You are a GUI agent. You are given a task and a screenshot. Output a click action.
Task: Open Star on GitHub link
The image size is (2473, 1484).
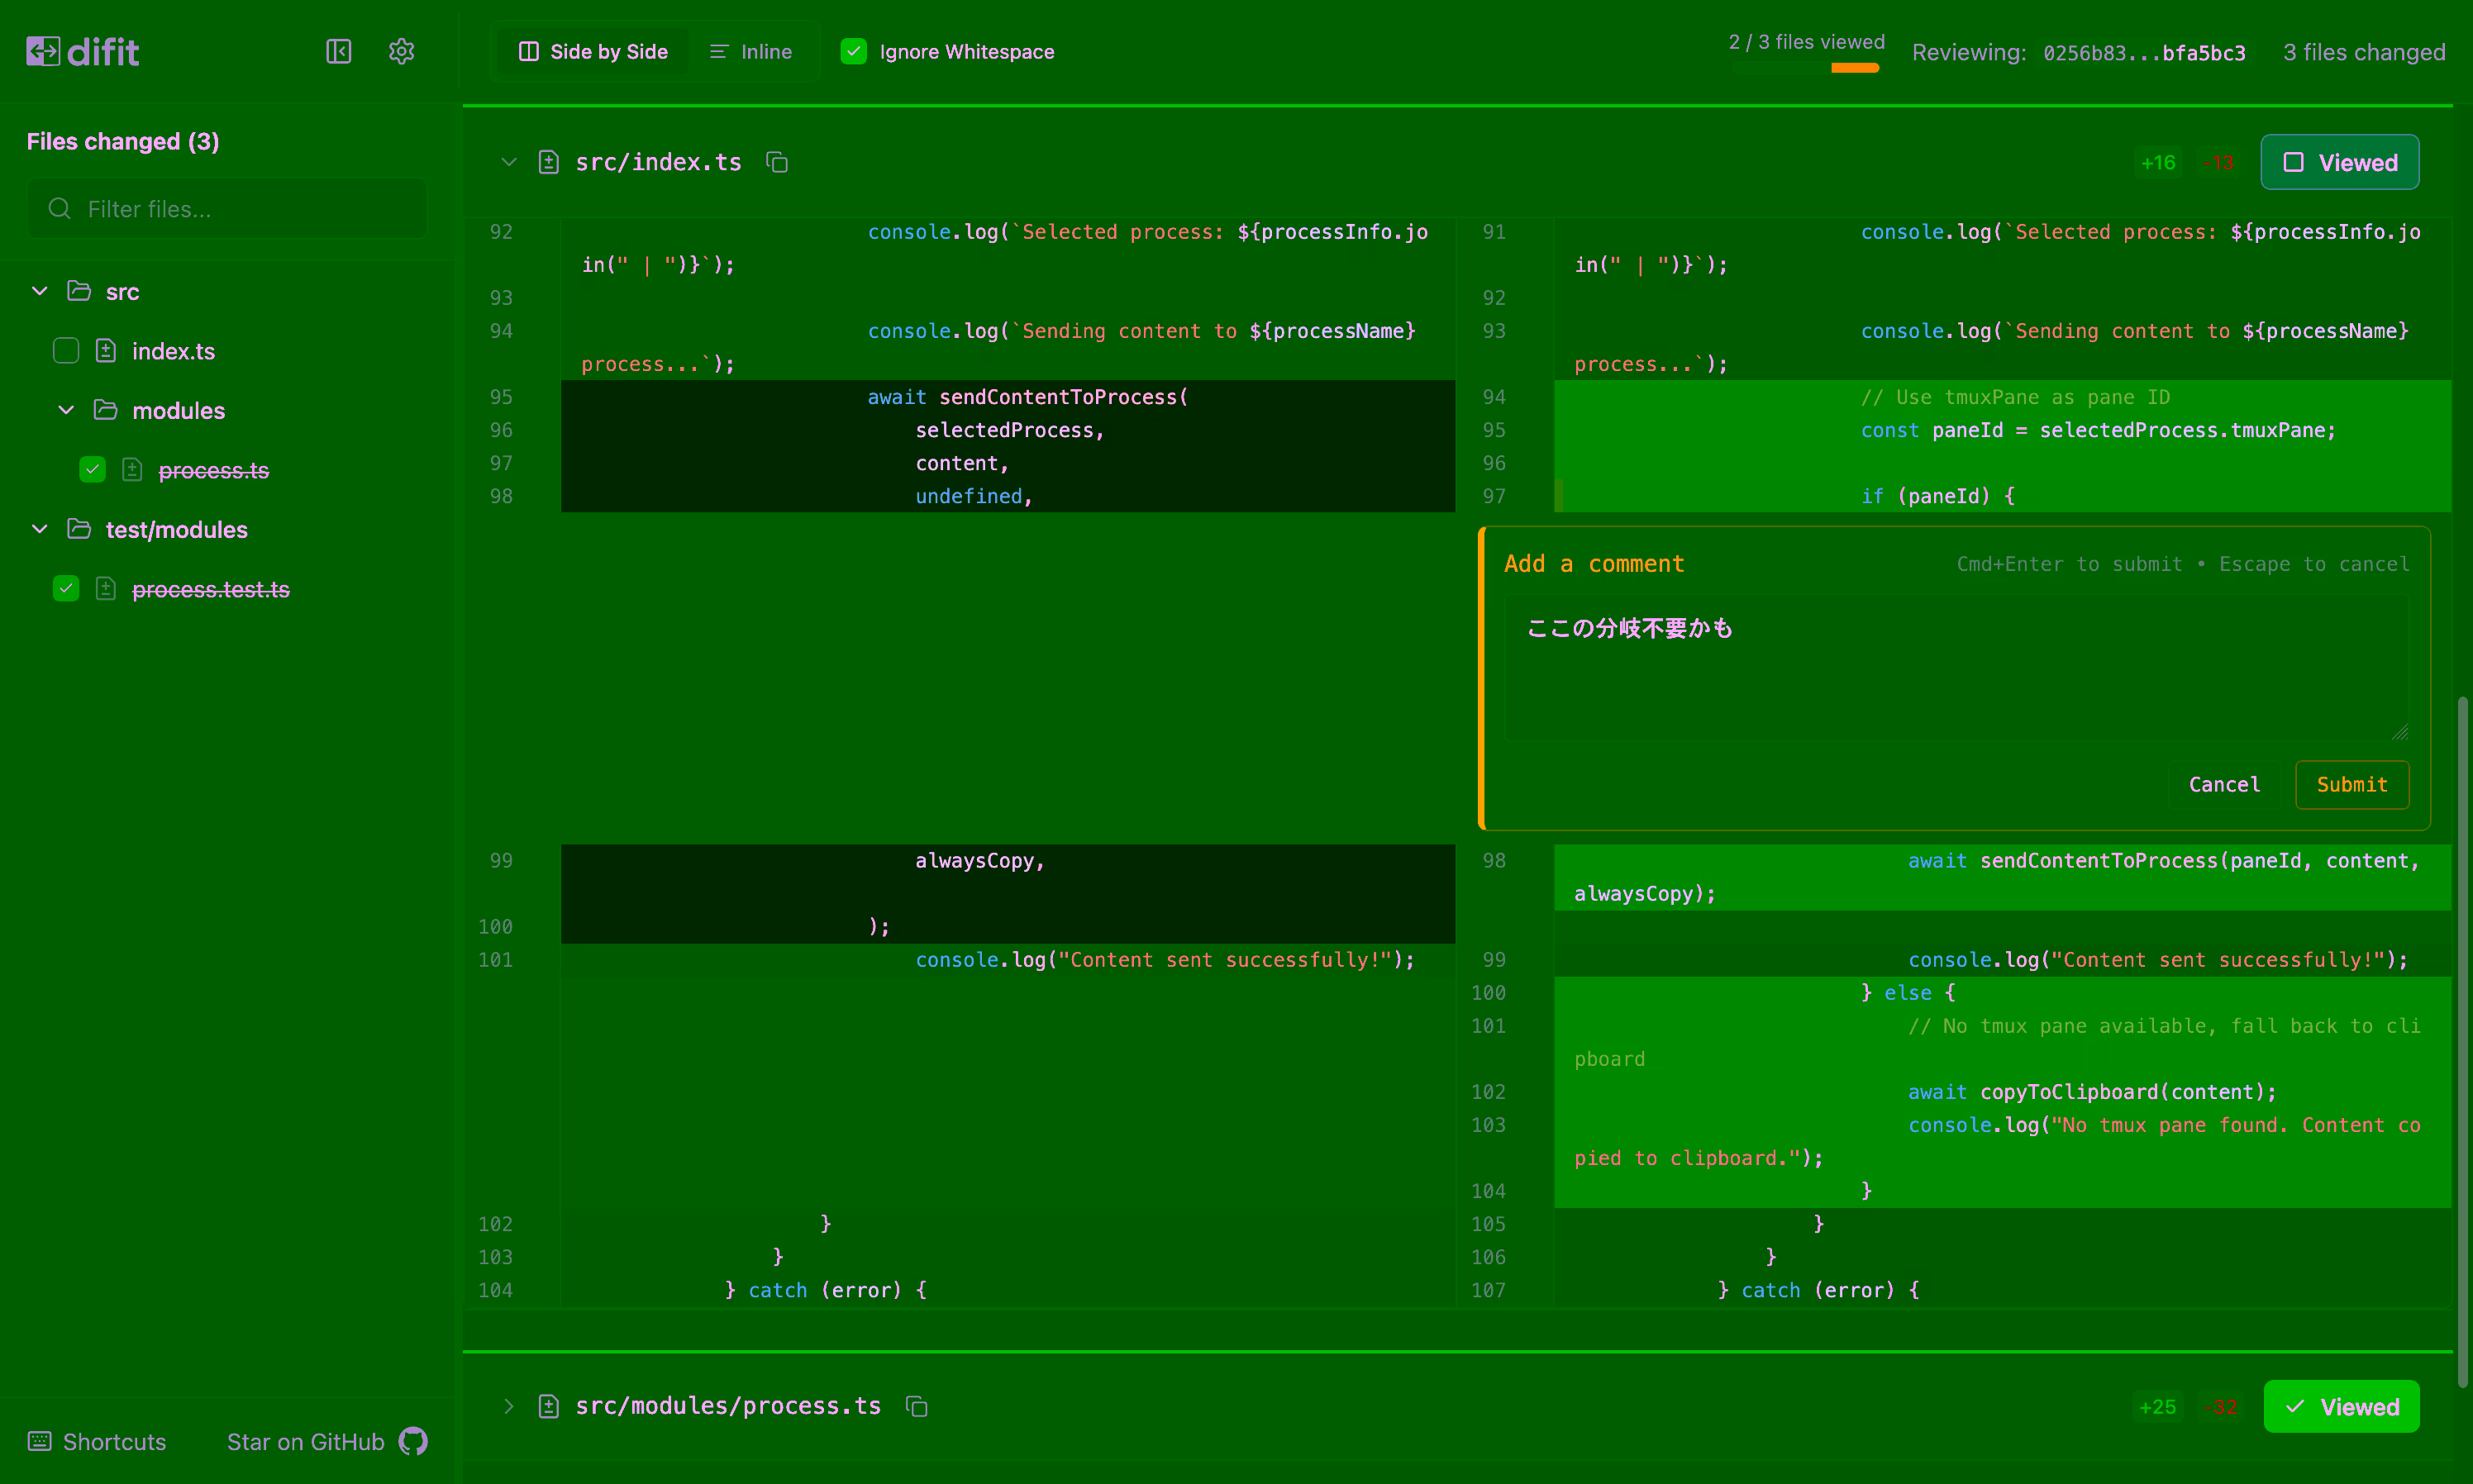click(x=327, y=1441)
